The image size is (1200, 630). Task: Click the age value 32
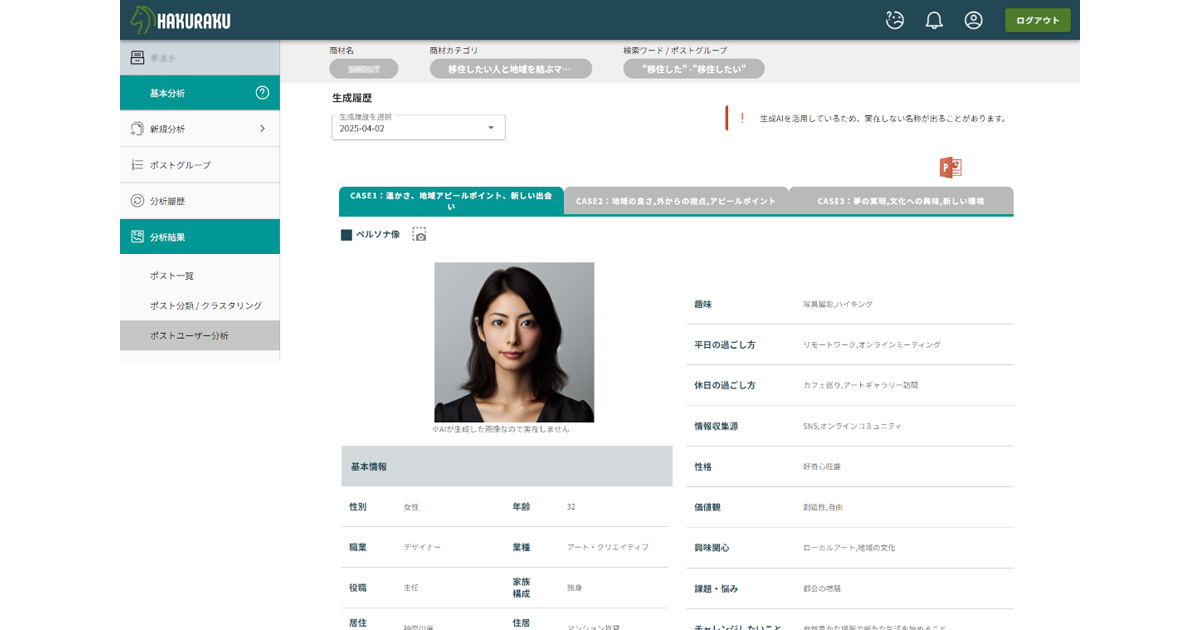pyautogui.click(x=571, y=507)
